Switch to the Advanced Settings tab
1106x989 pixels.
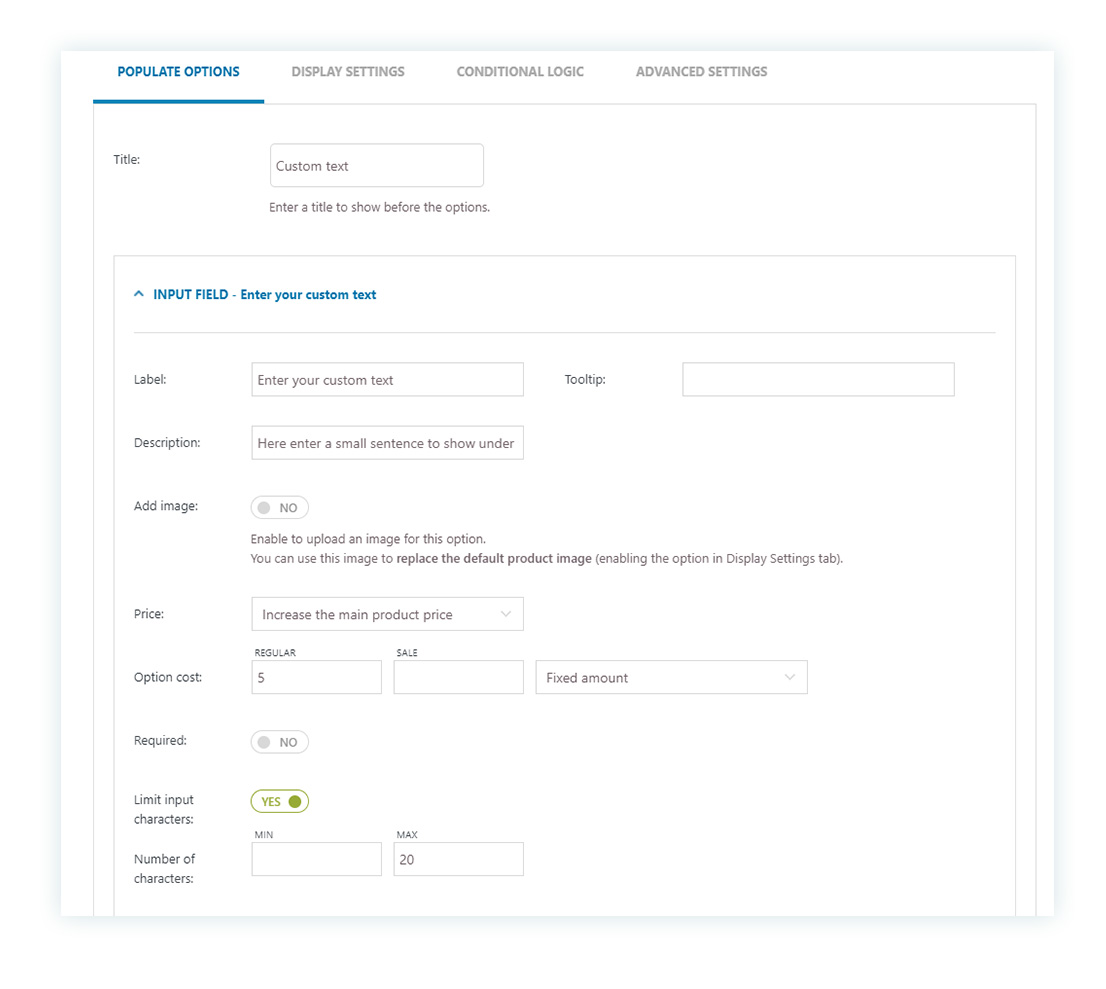(x=701, y=71)
